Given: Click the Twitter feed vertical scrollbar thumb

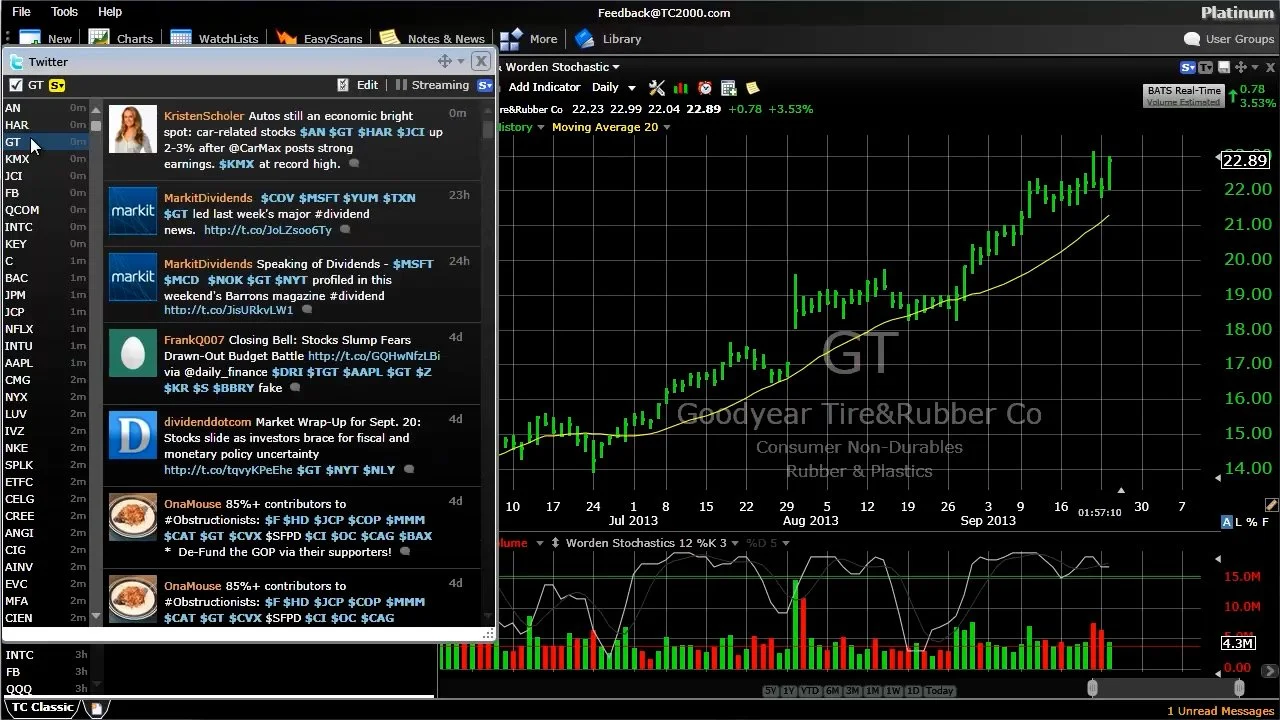Looking at the screenshot, I should point(488,129).
